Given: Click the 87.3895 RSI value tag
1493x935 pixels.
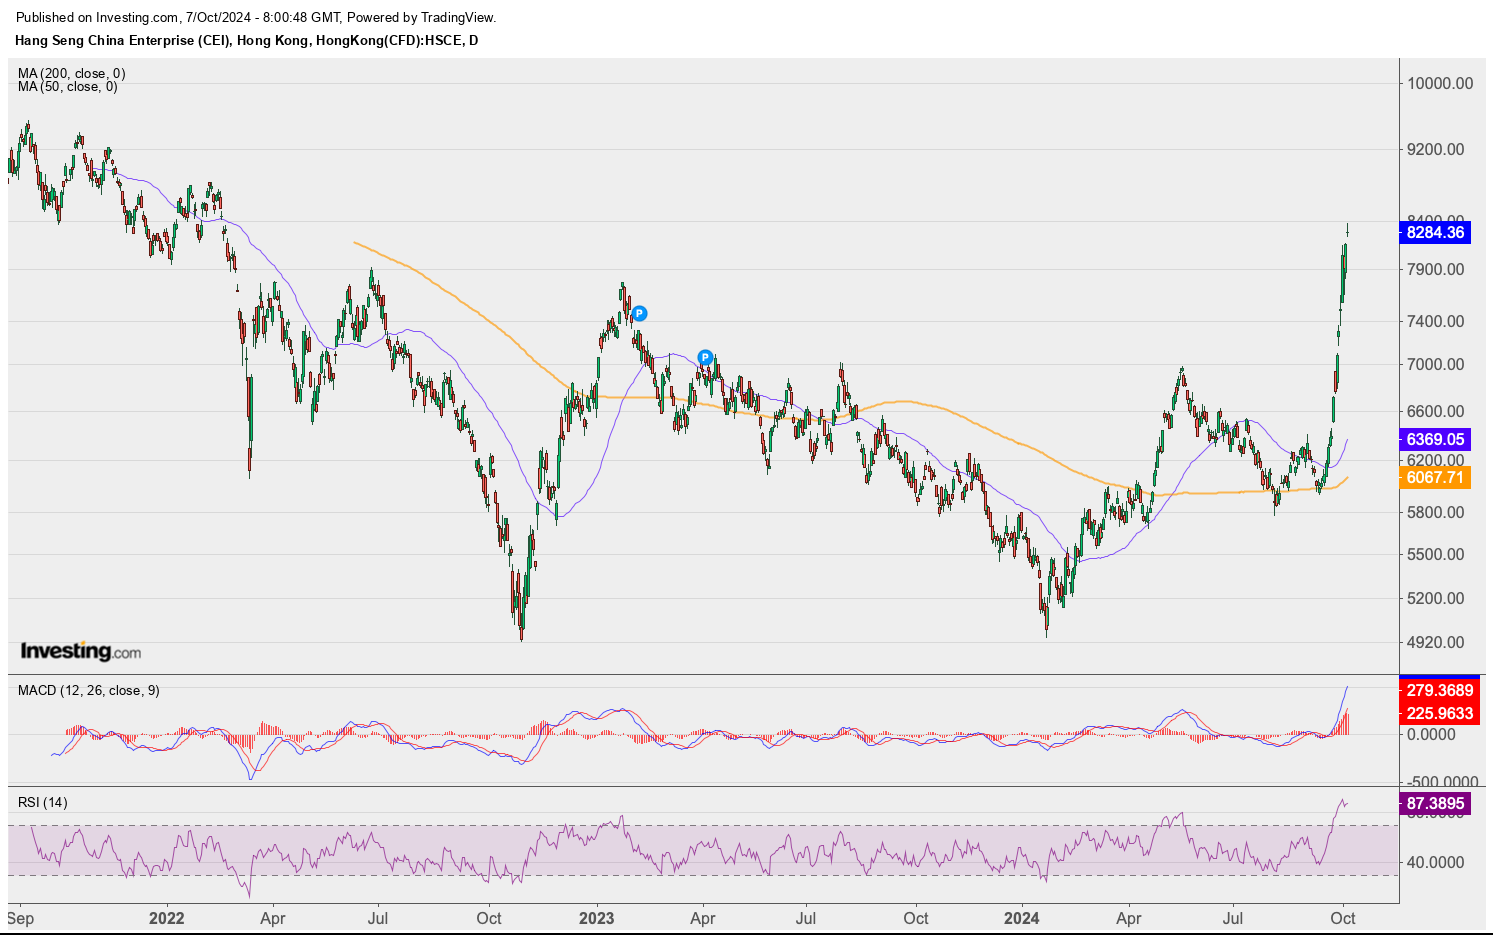Looking at the screenshot, I should tap(1435, 803).
